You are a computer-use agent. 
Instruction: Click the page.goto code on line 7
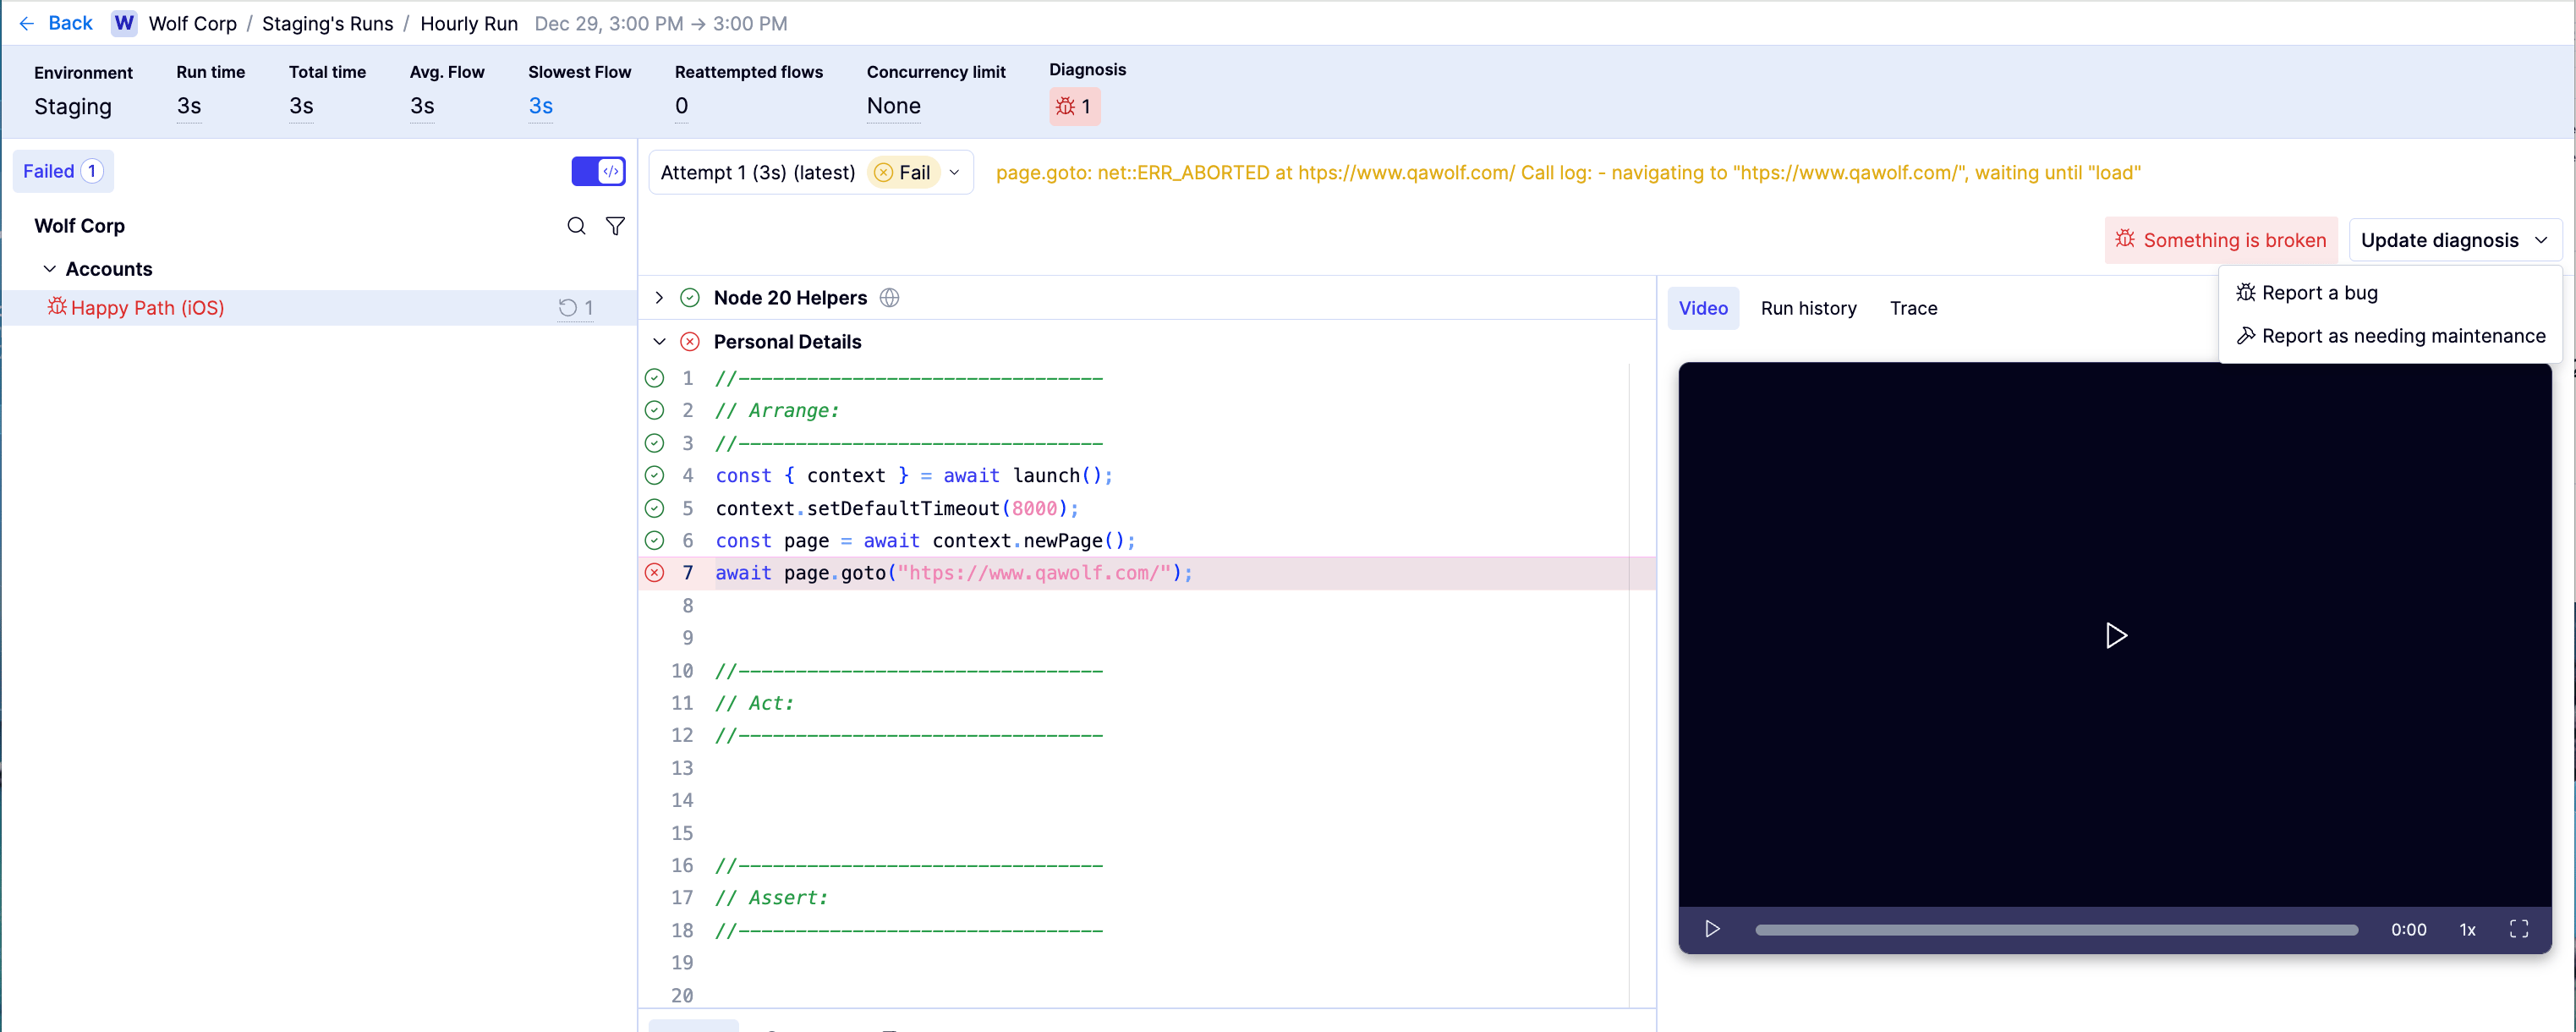(954, 573)
